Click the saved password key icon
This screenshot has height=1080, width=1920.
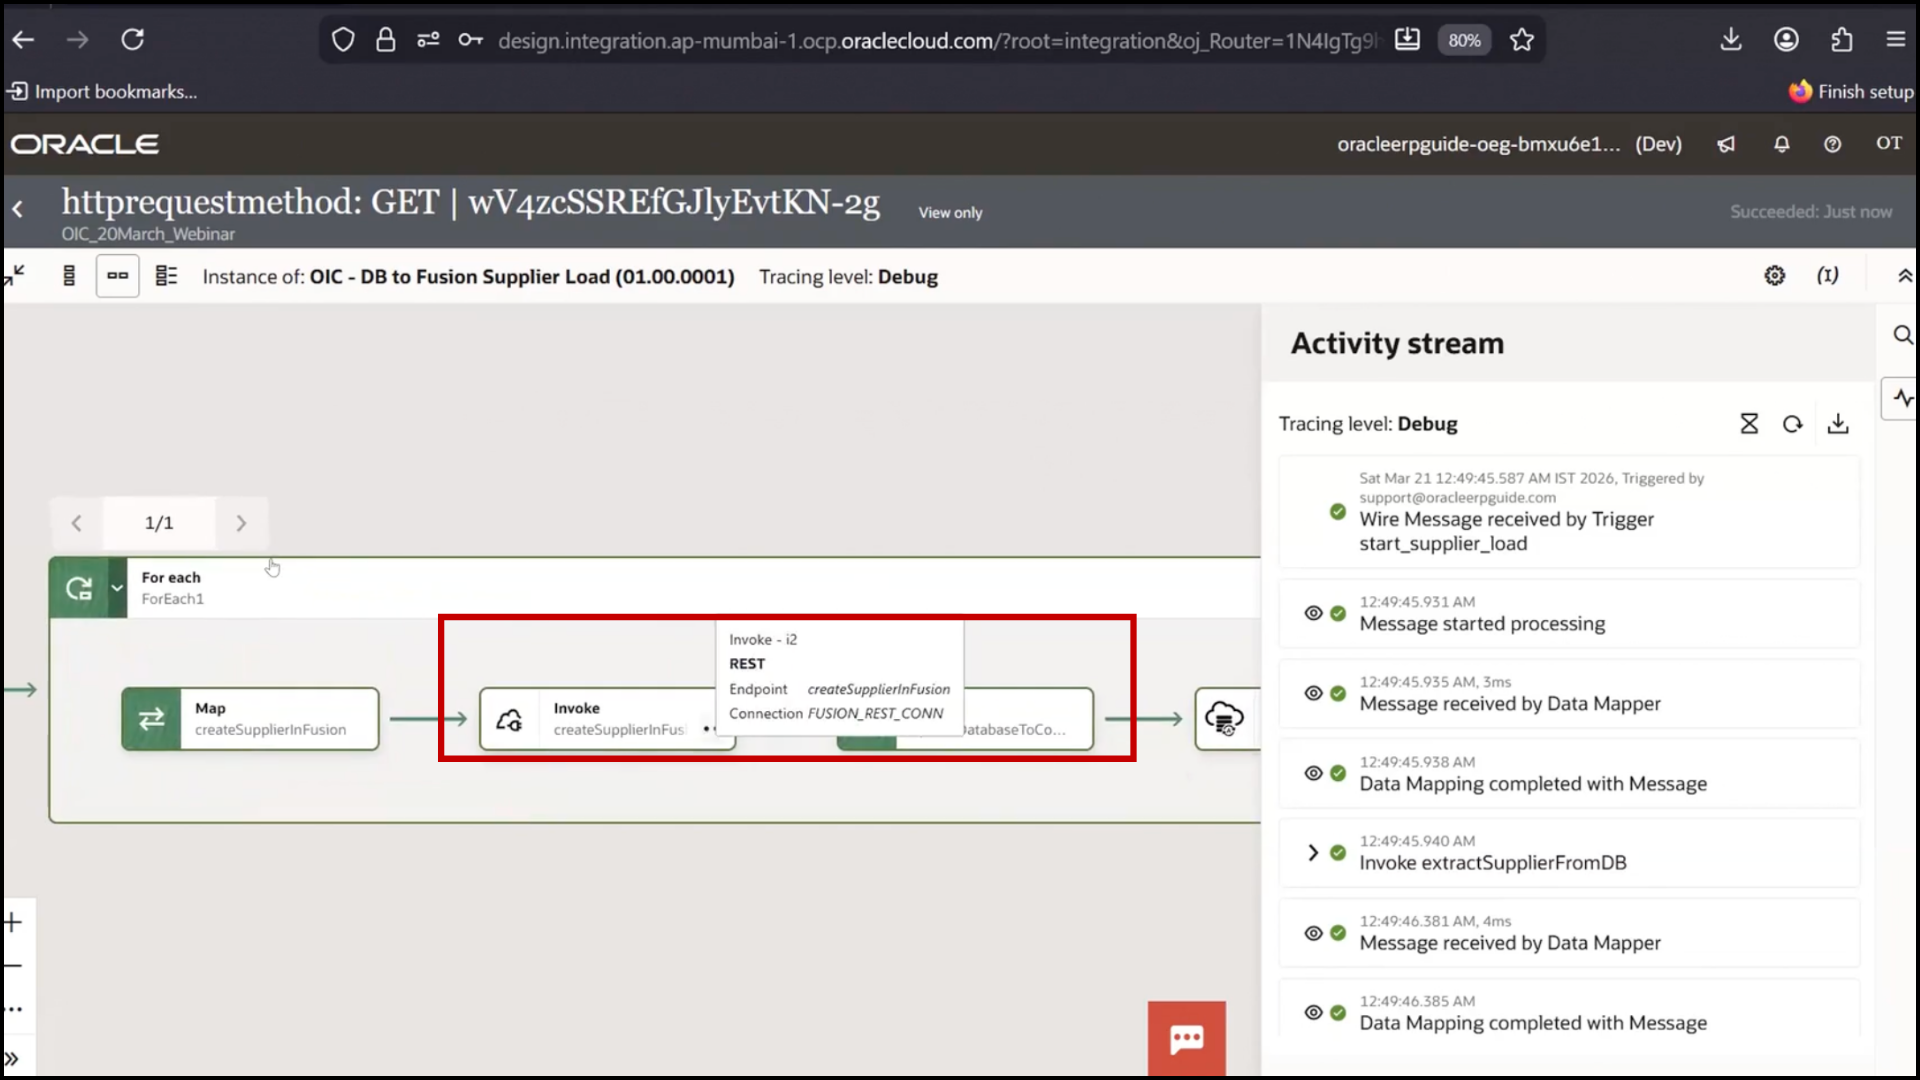tap(470, 40)
